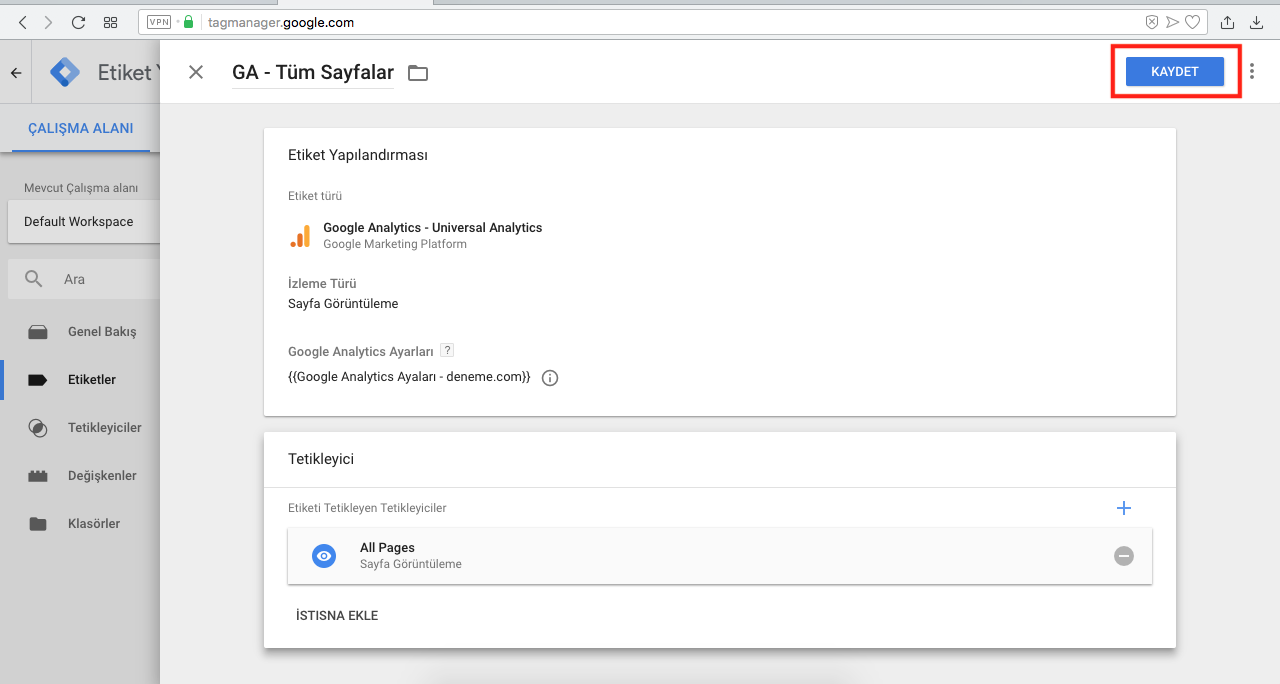Click the browser share icon
Screen dimensions: 1280x684
pos(1228,22)
